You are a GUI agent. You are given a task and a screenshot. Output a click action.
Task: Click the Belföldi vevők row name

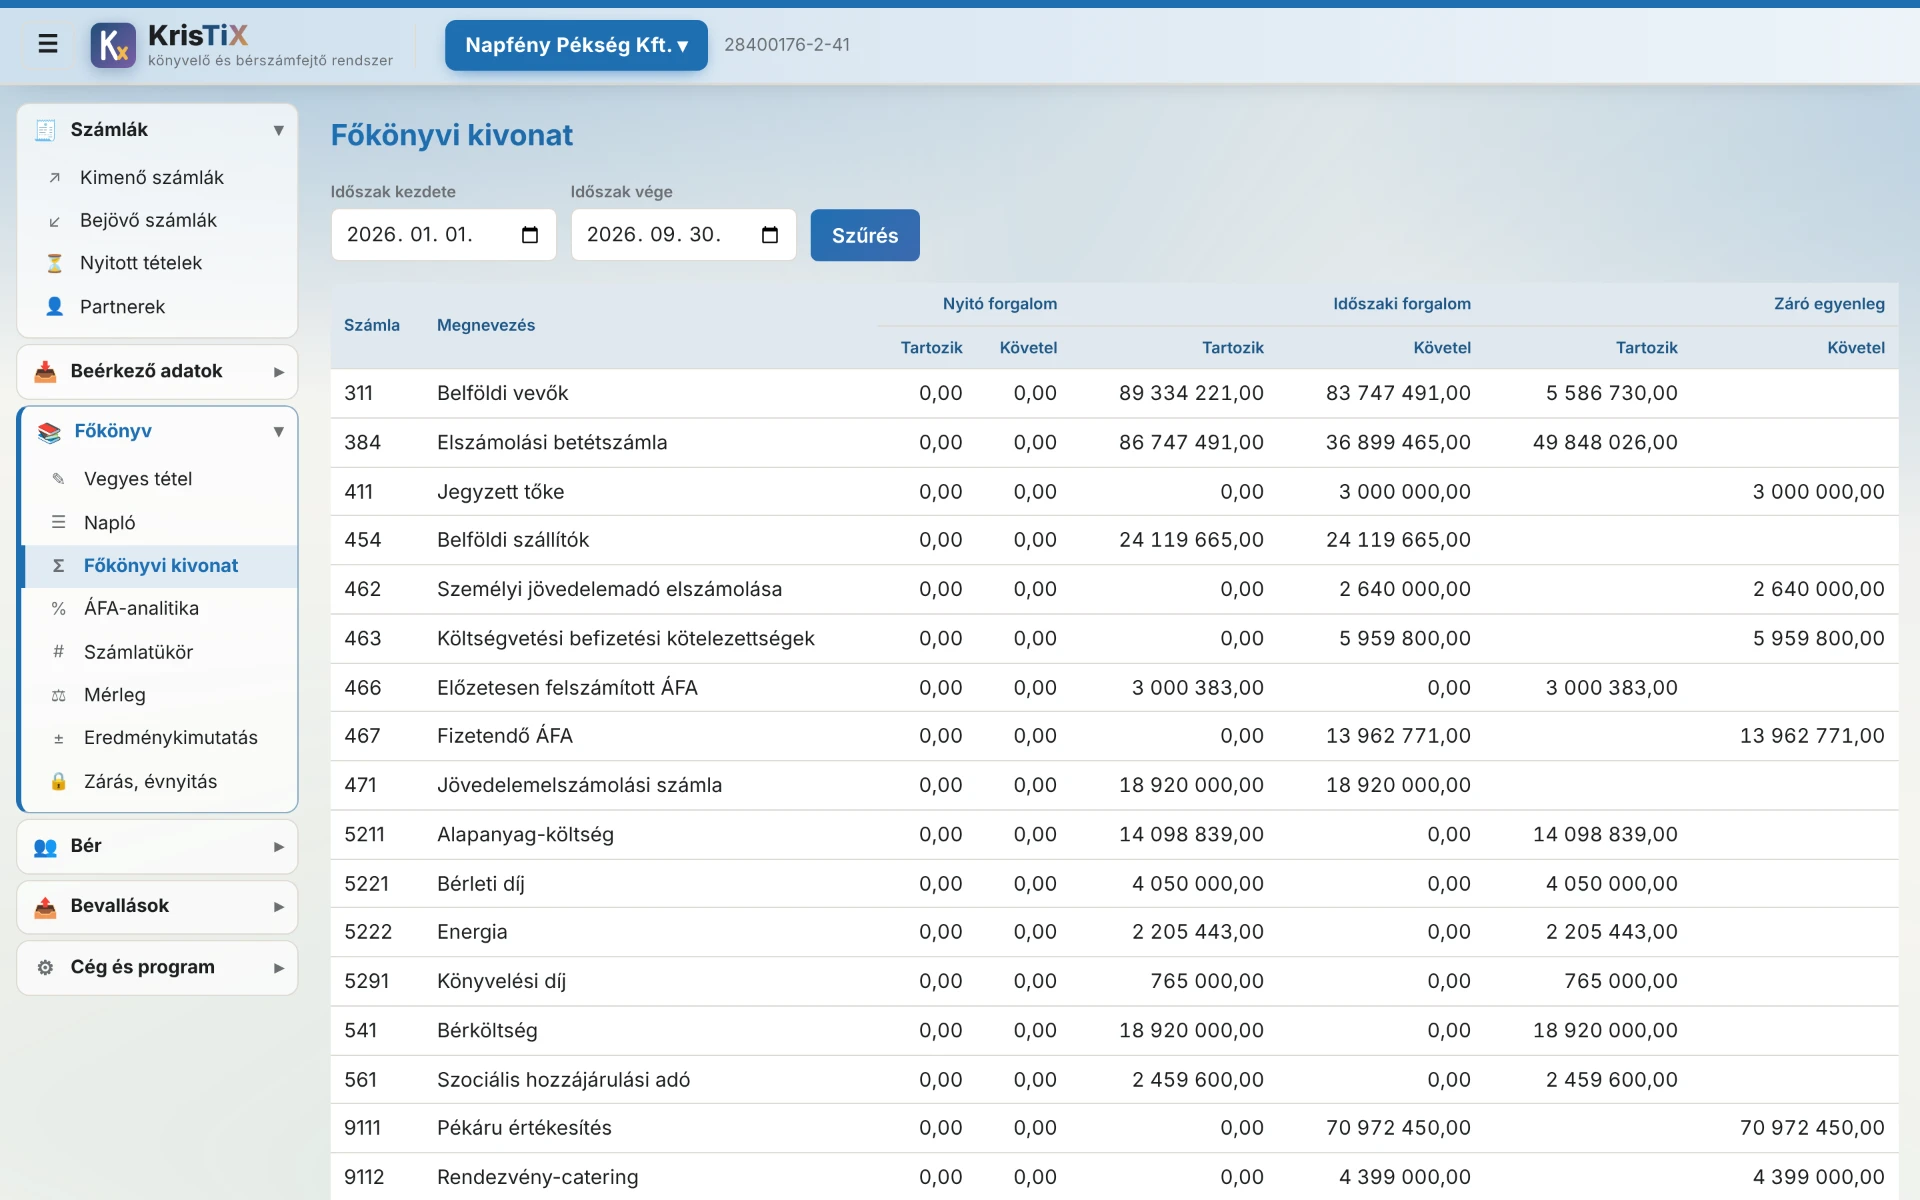[x=502, y=393]
